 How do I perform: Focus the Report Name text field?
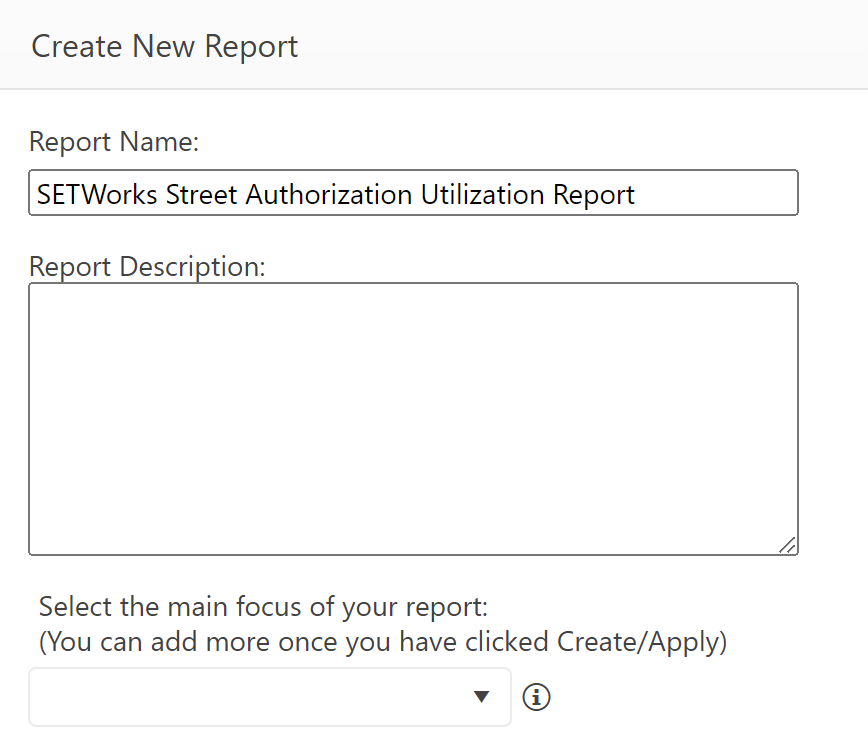(x=413, y=193)
